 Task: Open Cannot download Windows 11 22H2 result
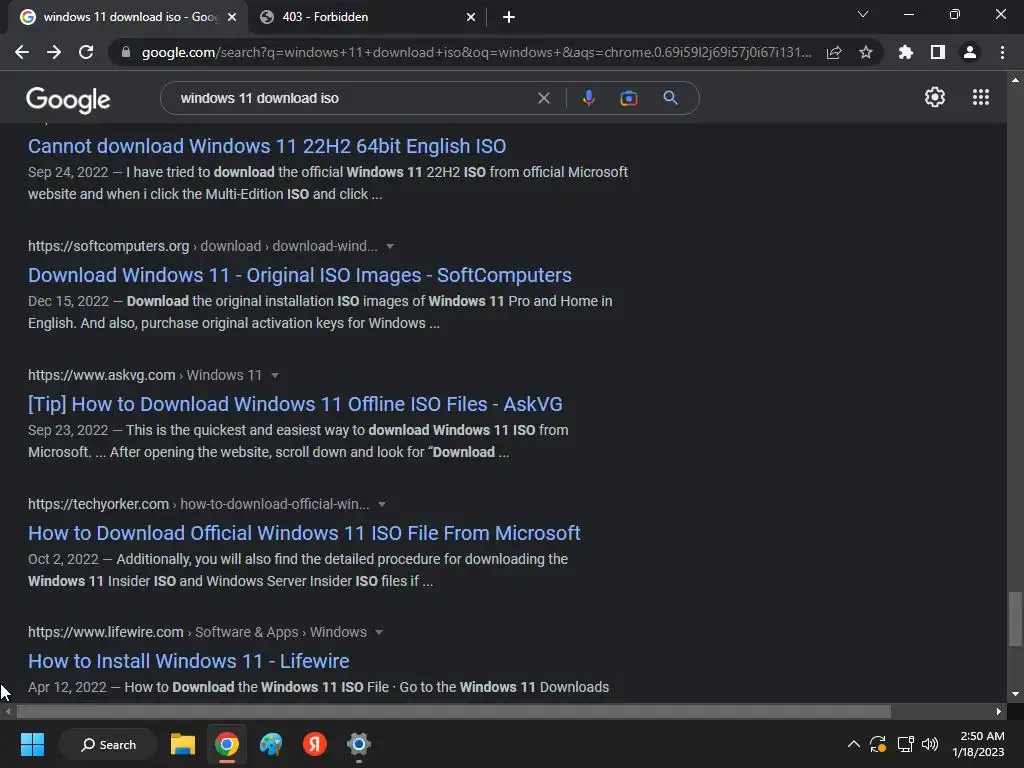tap(267, 146)
